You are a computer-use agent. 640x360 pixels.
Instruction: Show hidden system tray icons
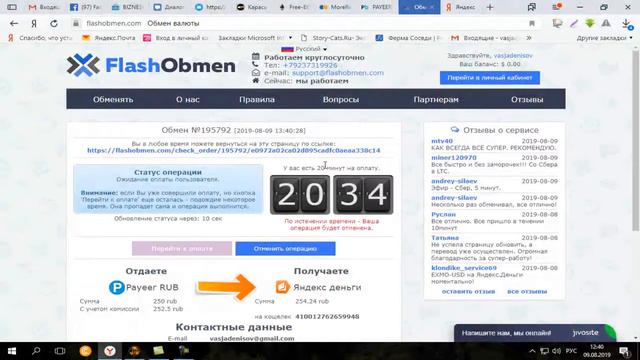tap(532, 351)
